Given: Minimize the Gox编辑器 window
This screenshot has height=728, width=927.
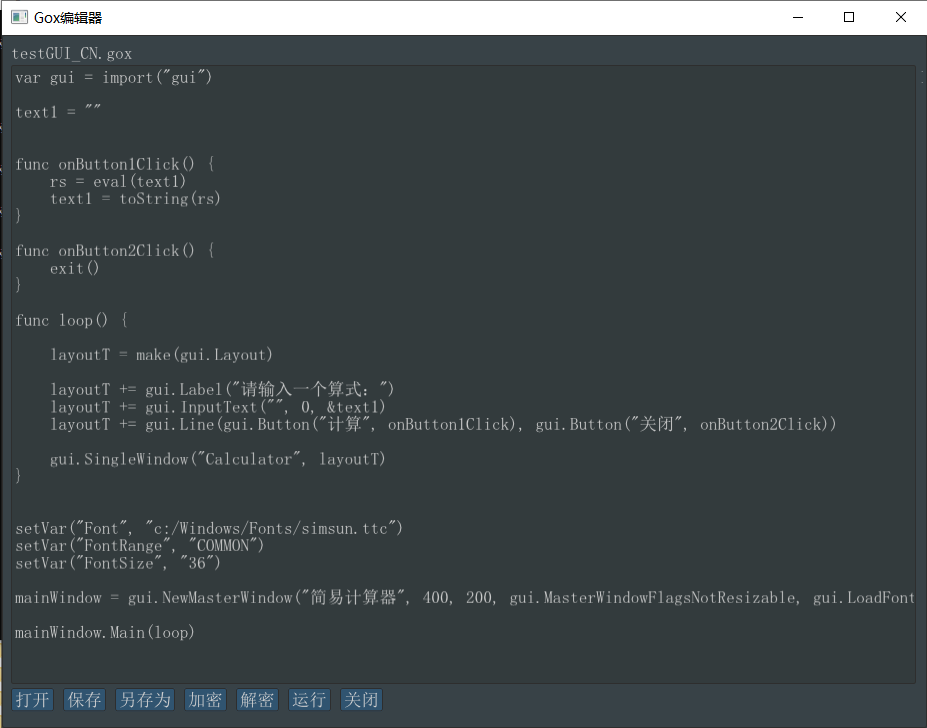Looking at the screenshot, I should point(798,17).
